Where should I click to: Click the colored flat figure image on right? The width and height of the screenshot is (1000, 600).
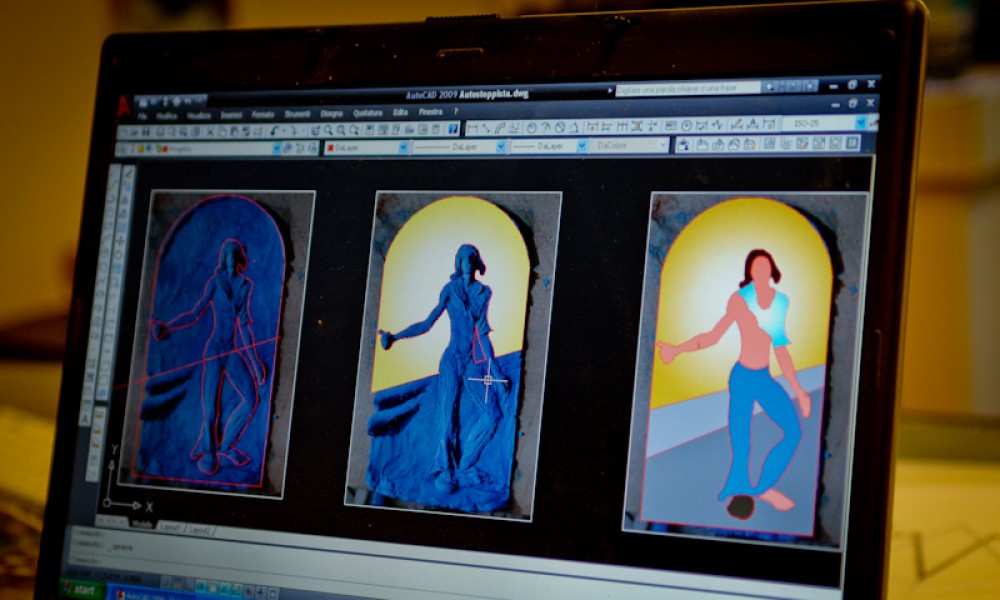tap(743, 367)
